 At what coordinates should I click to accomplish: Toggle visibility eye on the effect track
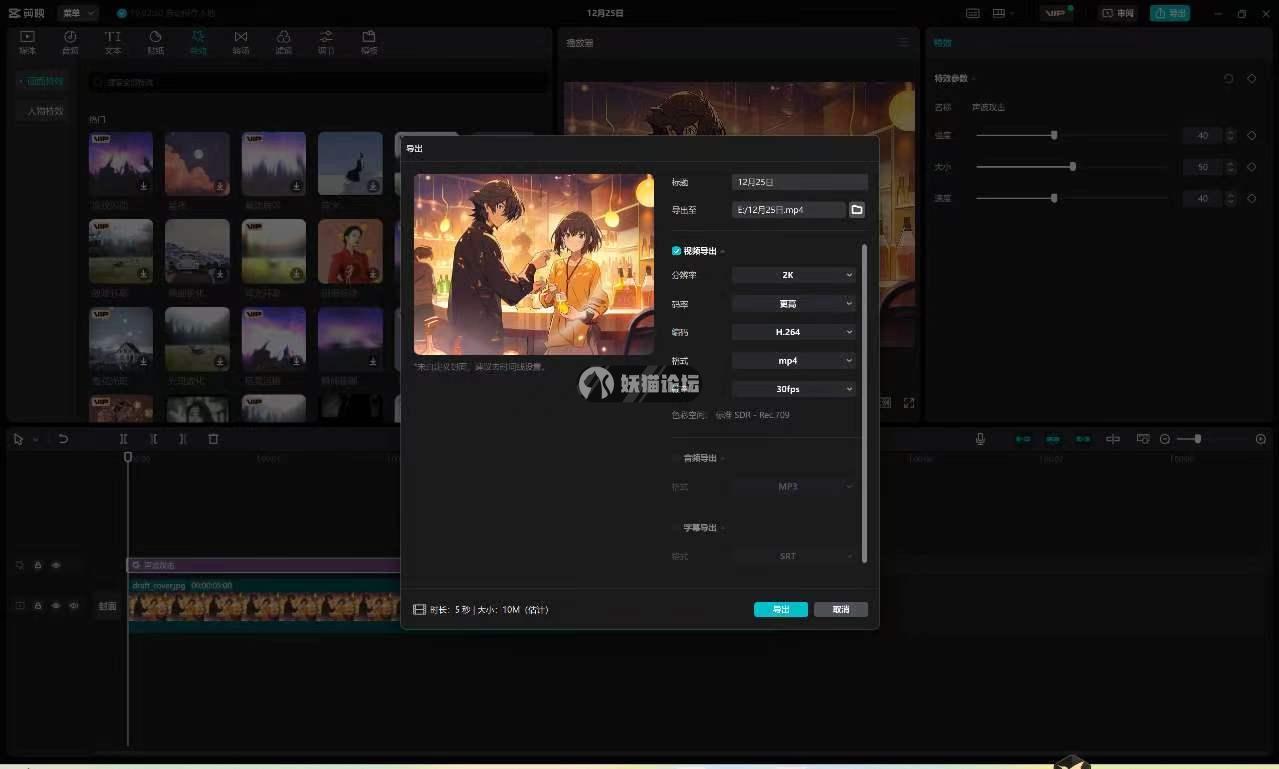(x=56, y=565)
